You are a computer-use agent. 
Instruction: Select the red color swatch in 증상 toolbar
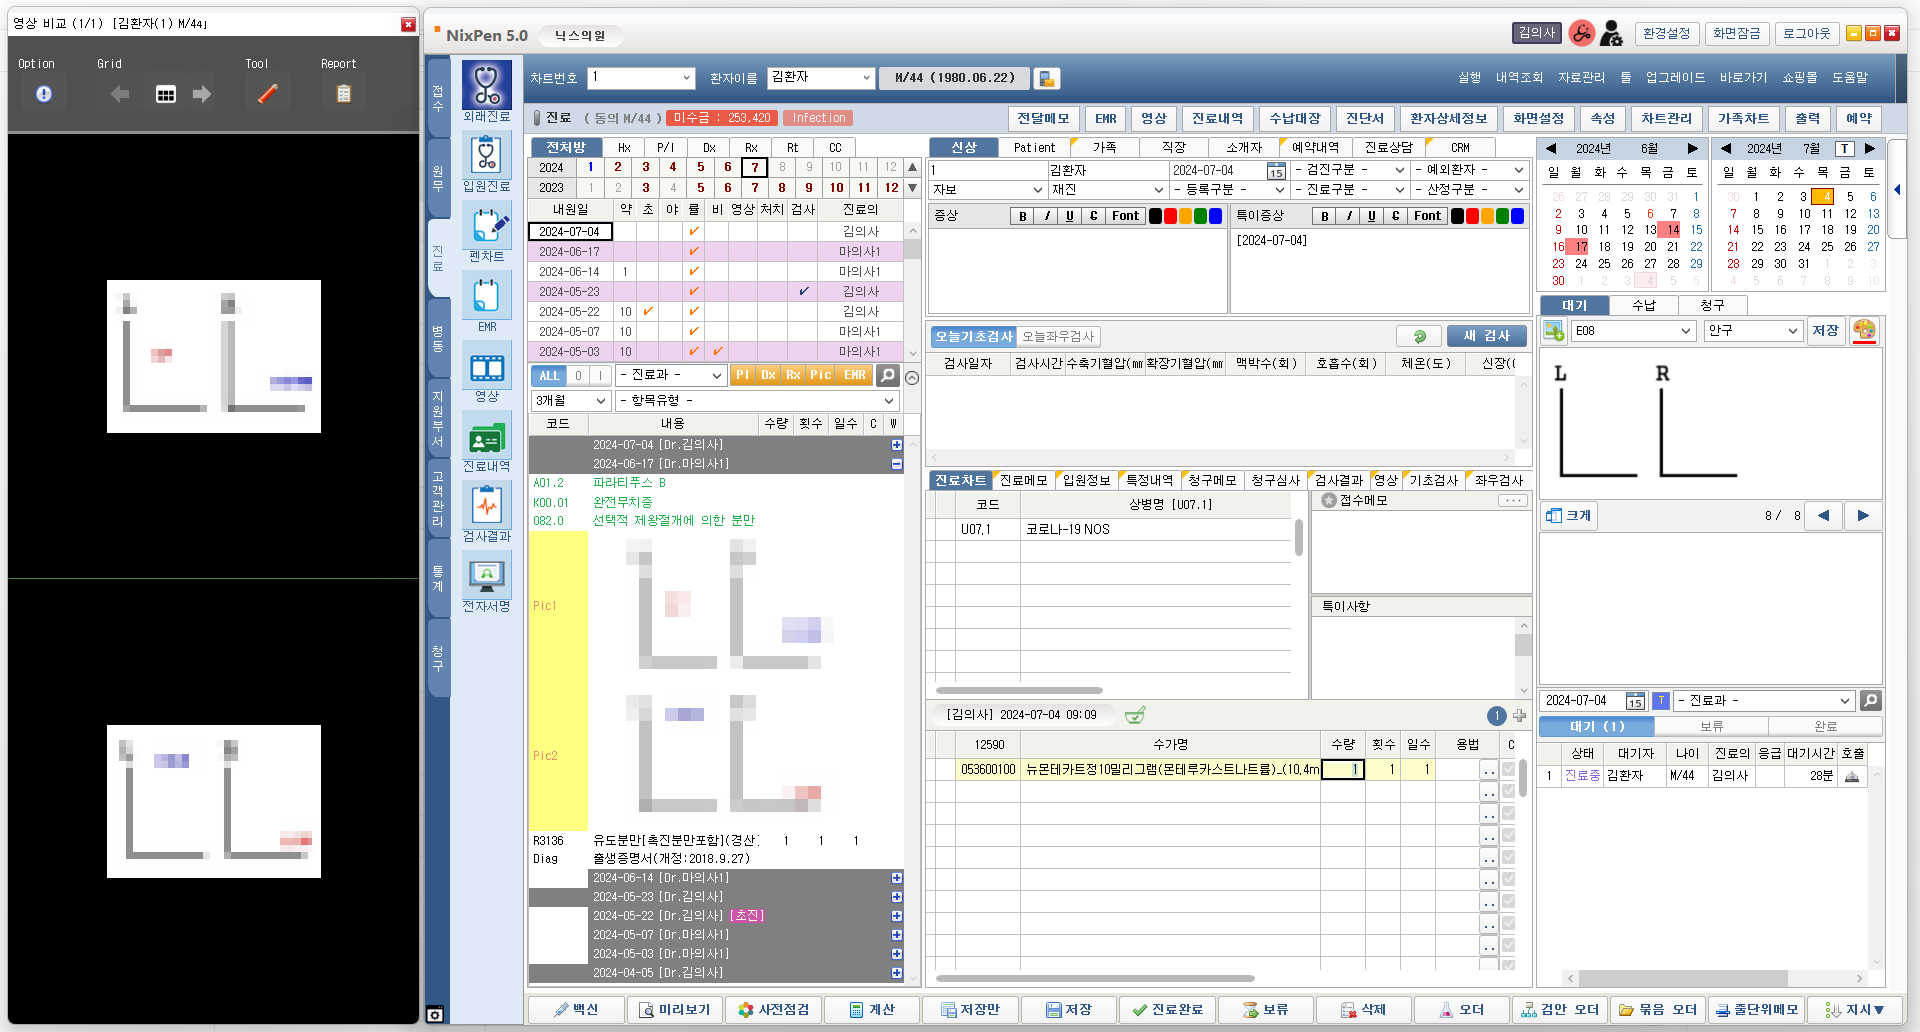[1170, 216]
